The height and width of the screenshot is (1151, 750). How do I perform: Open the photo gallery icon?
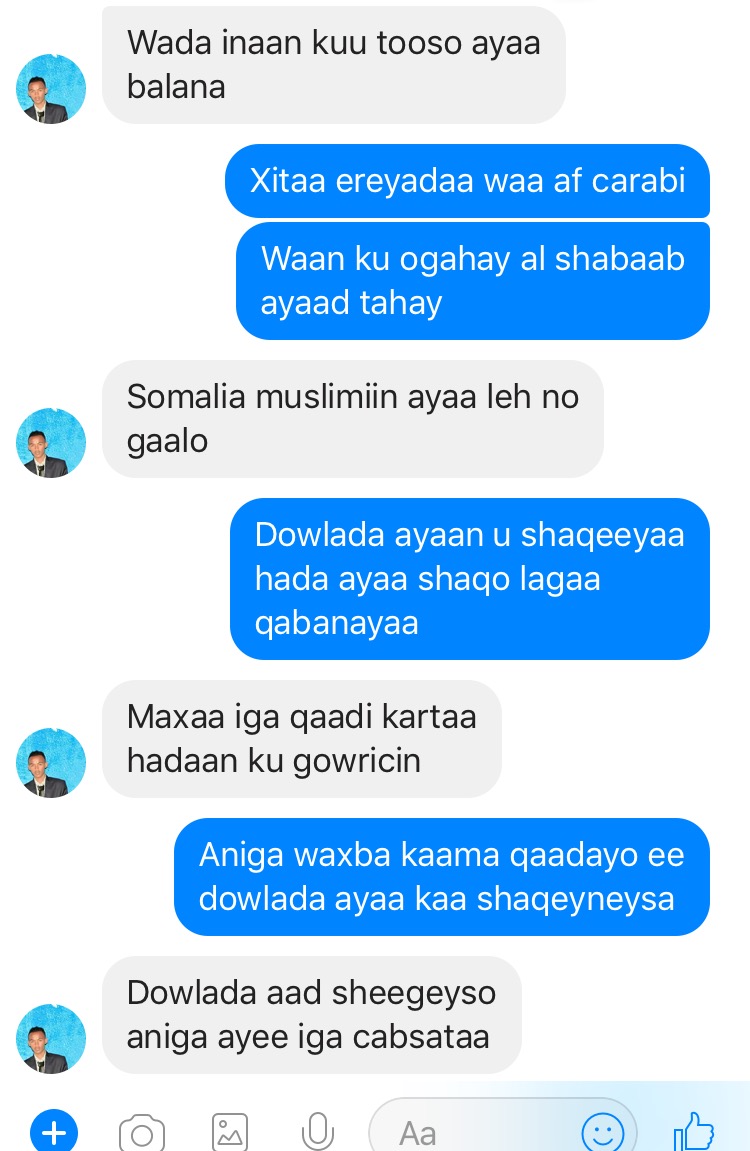tap(230, 1133)
